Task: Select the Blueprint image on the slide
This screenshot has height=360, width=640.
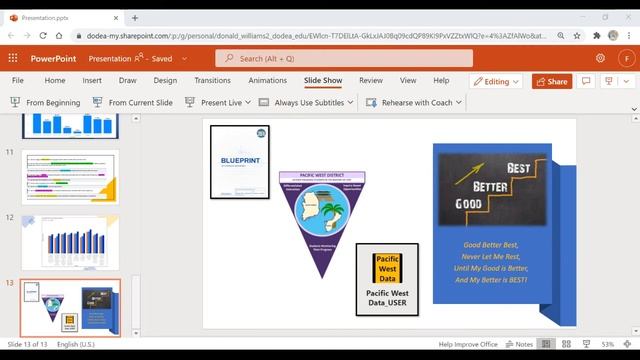Action: pos(240,162)
